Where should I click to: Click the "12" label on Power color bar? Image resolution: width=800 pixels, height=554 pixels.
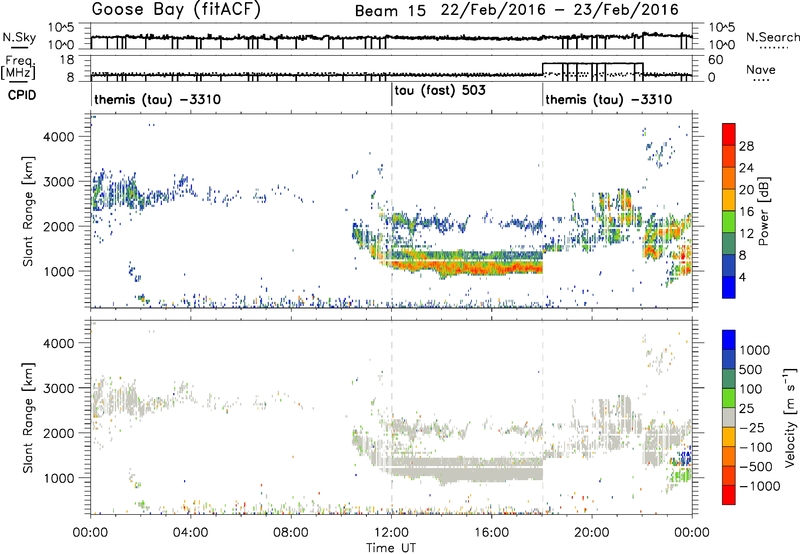coord(746,234)
